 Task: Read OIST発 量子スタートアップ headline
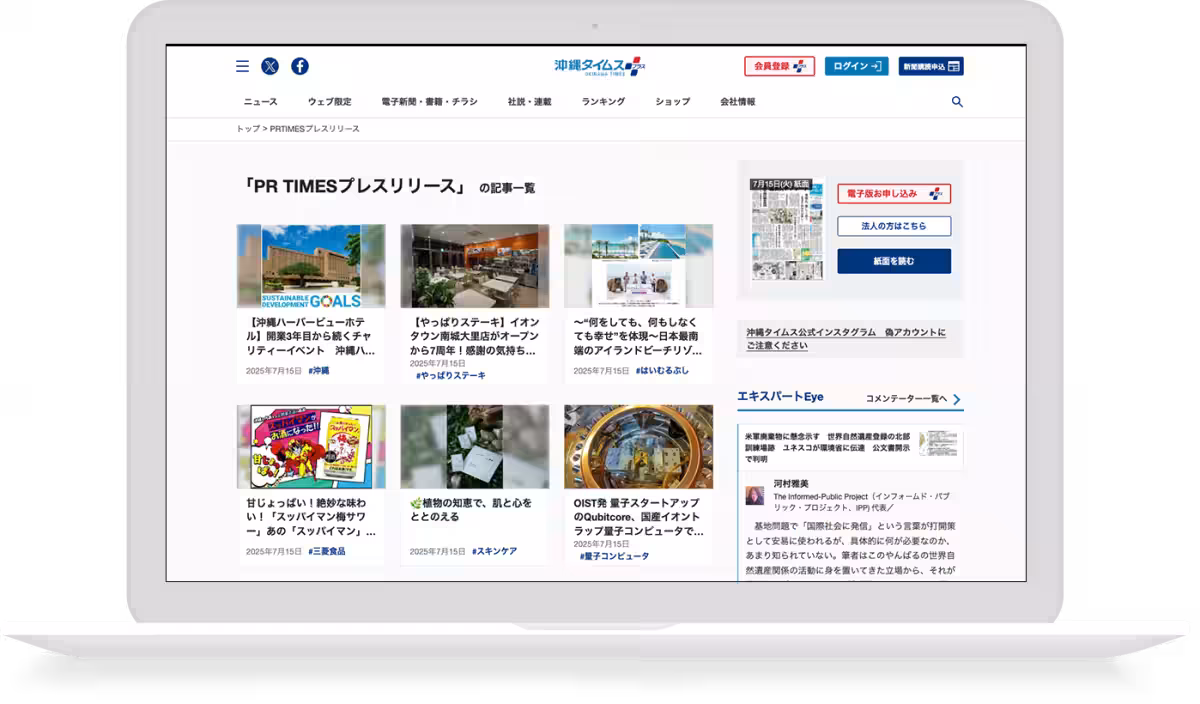(639, 517)
